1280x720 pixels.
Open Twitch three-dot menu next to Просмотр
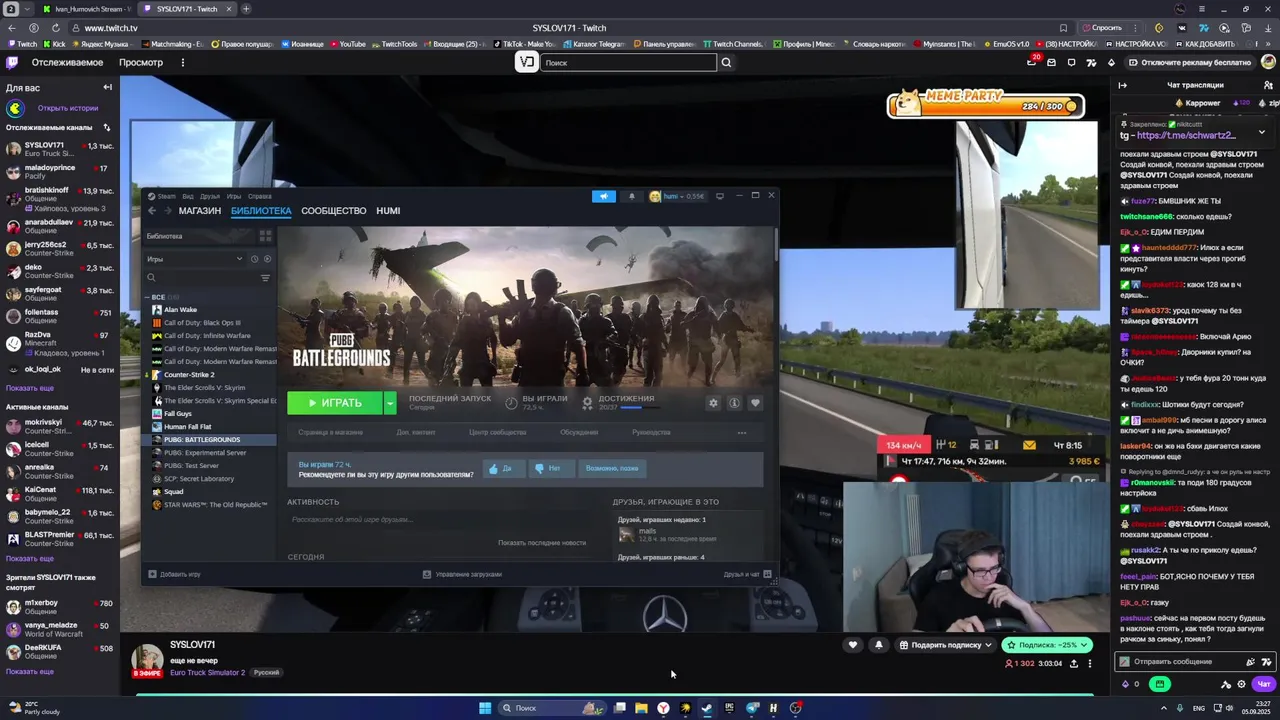click(182, 62)
